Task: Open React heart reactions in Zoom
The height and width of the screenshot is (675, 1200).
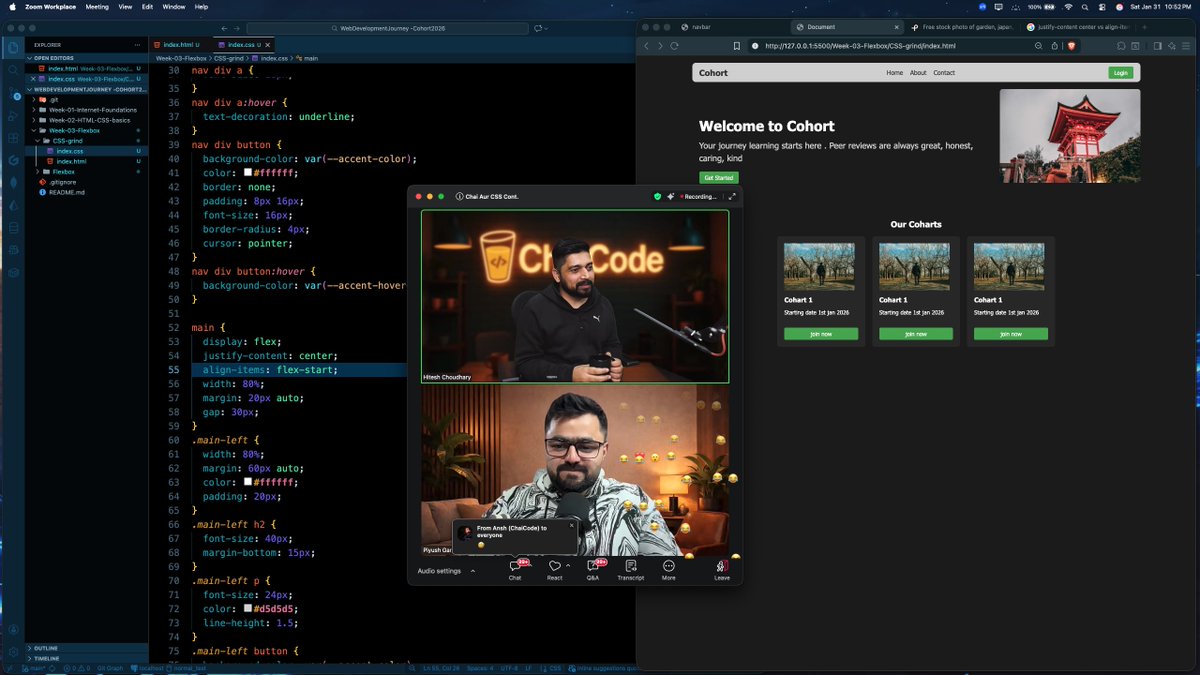Action: (x=554, y=569)
